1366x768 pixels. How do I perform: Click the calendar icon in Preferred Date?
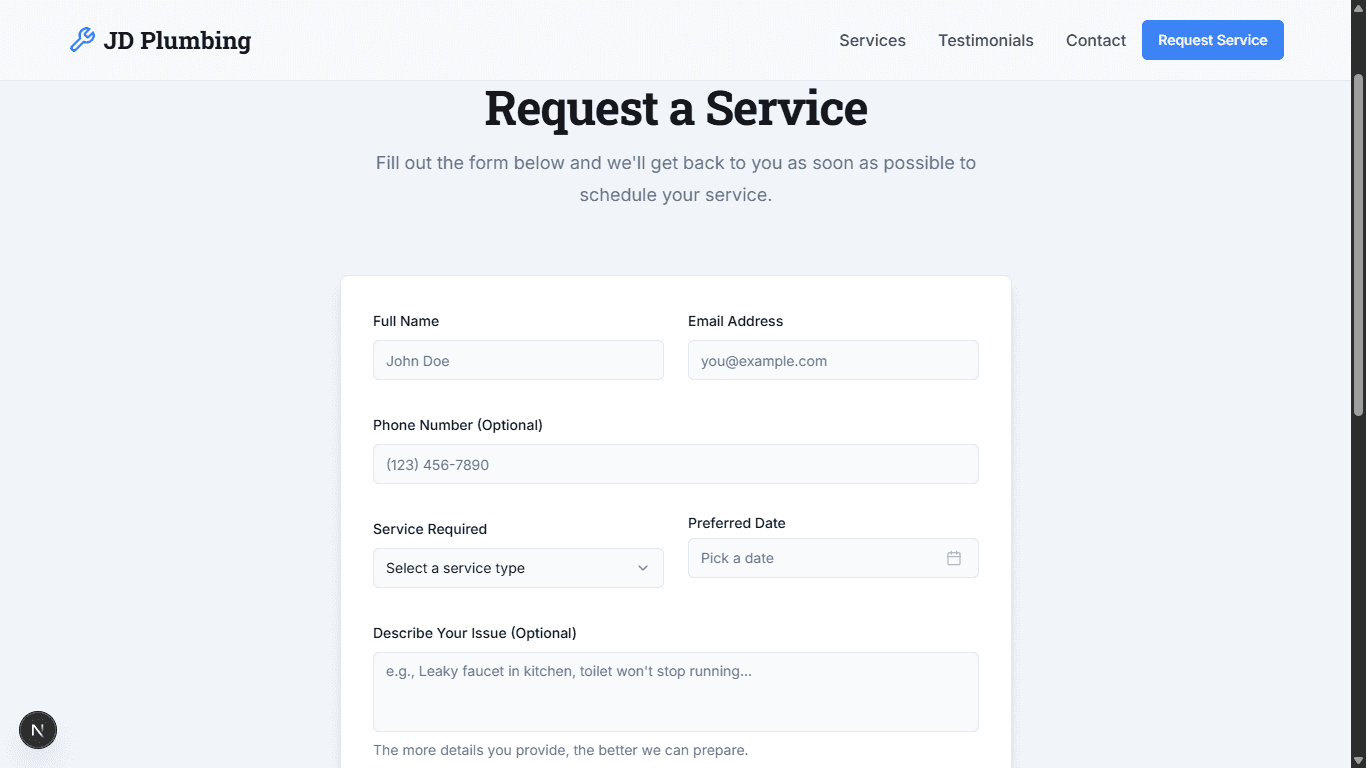pyautogui.click(x=954, y=558)
